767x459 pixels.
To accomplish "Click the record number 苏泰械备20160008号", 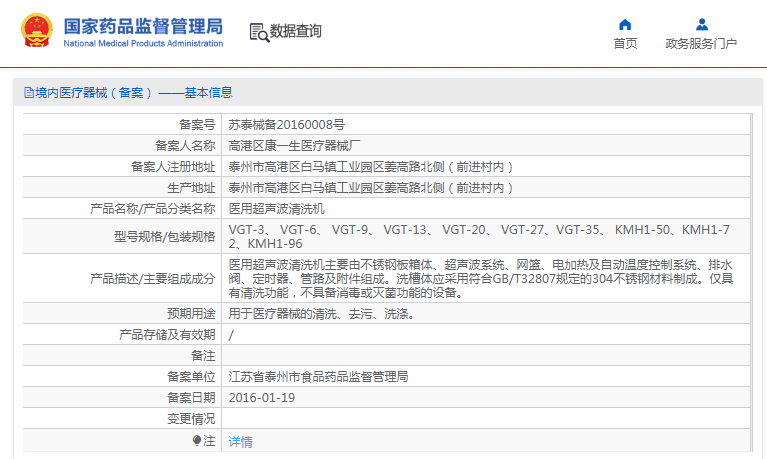I will pyautogui.click(x=286, y=125).
